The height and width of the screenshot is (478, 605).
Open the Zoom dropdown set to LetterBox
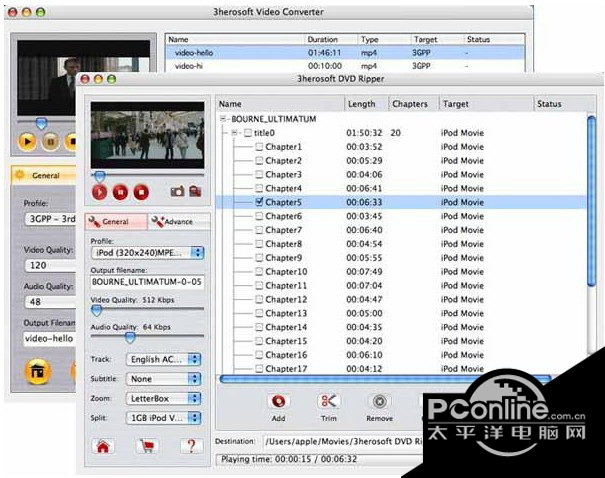164,399
